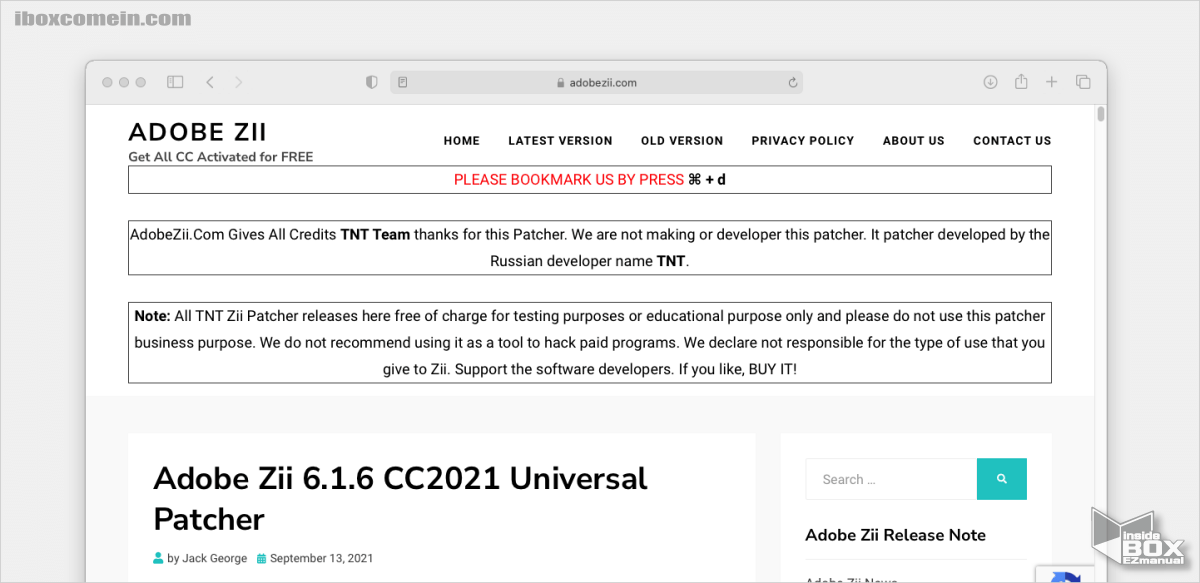Screen dimensions: 1200x583
Task: Open a new tab with plus icon
Action: [x=1051, y=82]
